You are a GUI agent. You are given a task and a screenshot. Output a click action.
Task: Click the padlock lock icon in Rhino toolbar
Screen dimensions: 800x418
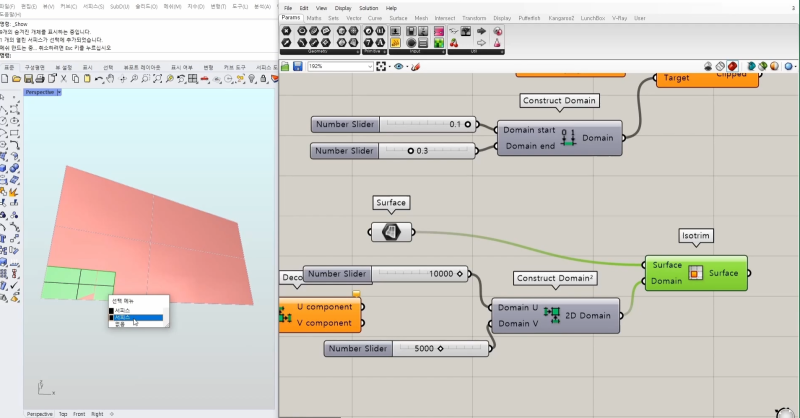pyautogui.click(x=263, y=79)
